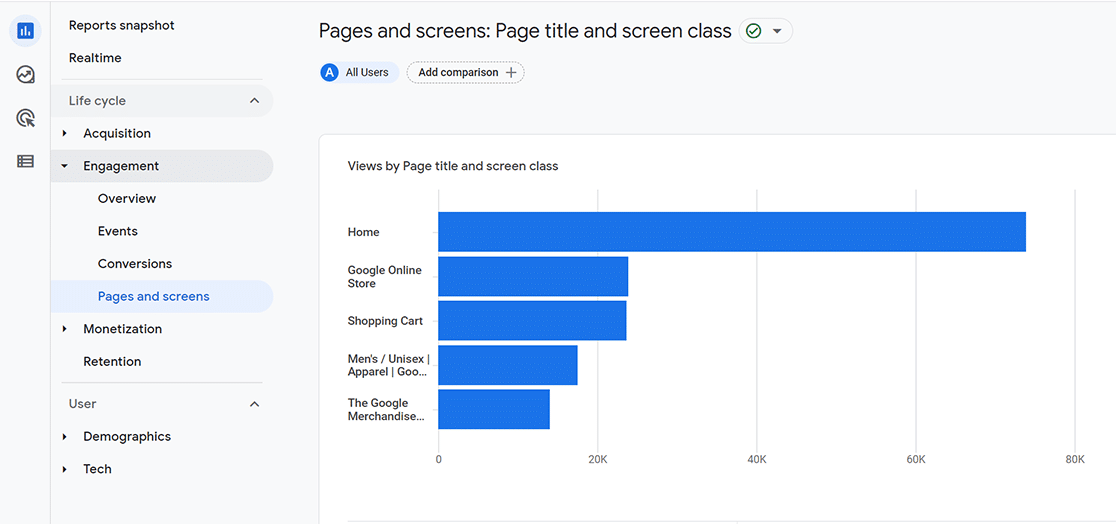The image size is (1116, 524).
Task: Collapse the User section chevron
Action: [254, 404]
